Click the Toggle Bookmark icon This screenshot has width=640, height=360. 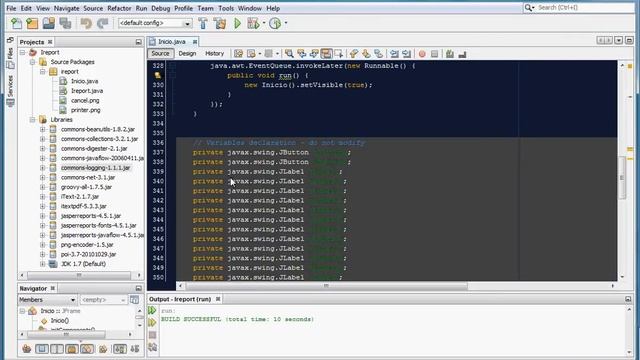379,54
